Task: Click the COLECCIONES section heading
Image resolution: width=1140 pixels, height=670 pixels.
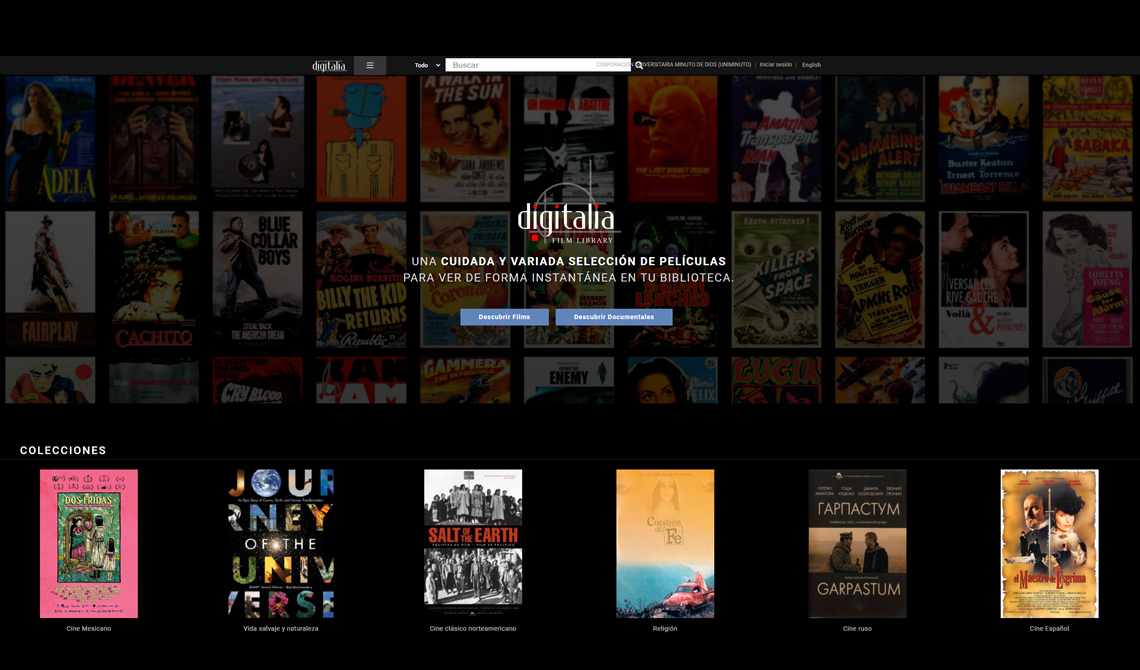Action: (63, 451)
